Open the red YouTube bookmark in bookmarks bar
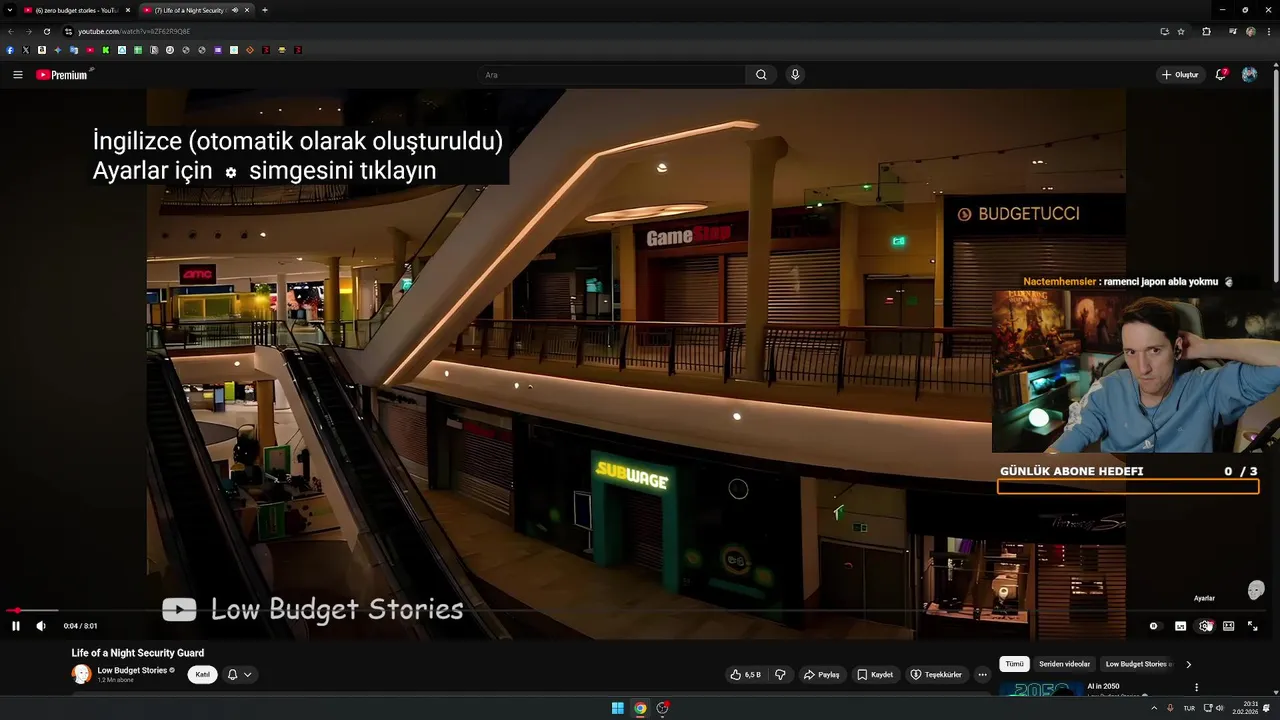The width and height of the screenshot is (1280, 720). [90, 50]
